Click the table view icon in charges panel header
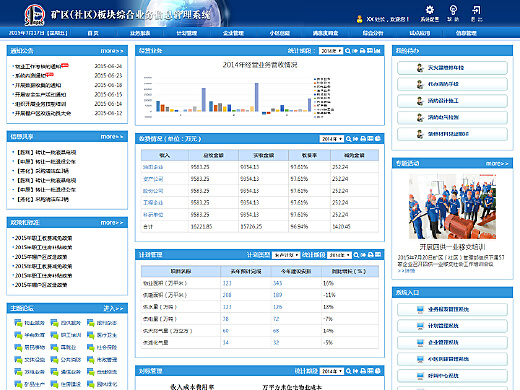This screenshot has width=520, height=390. click(370, 139)
